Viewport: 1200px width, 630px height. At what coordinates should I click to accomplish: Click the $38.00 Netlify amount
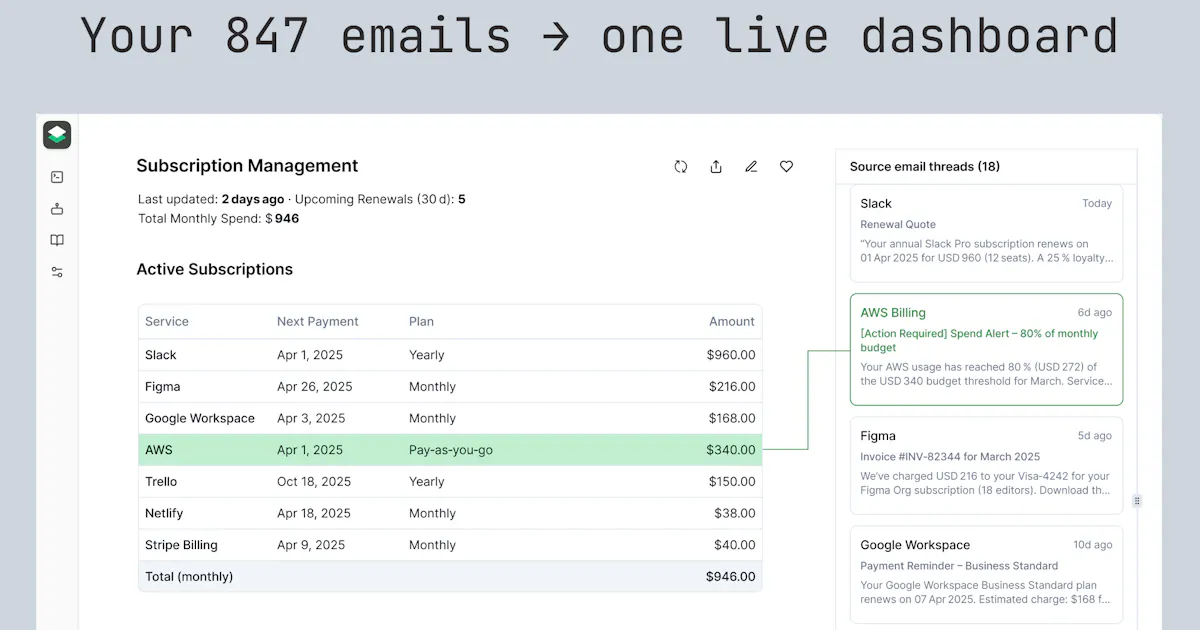(735, 514)
